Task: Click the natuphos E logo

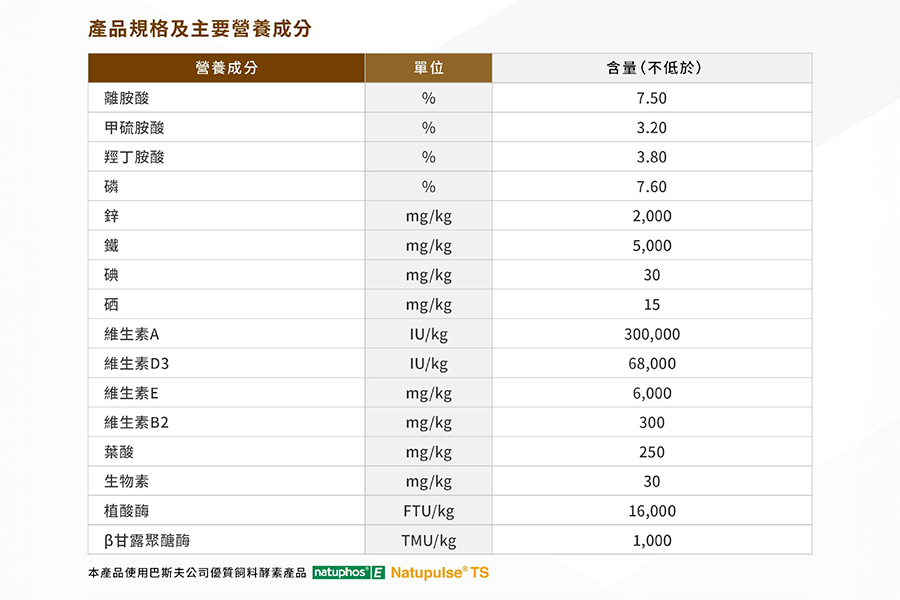Action: point(348,573)
